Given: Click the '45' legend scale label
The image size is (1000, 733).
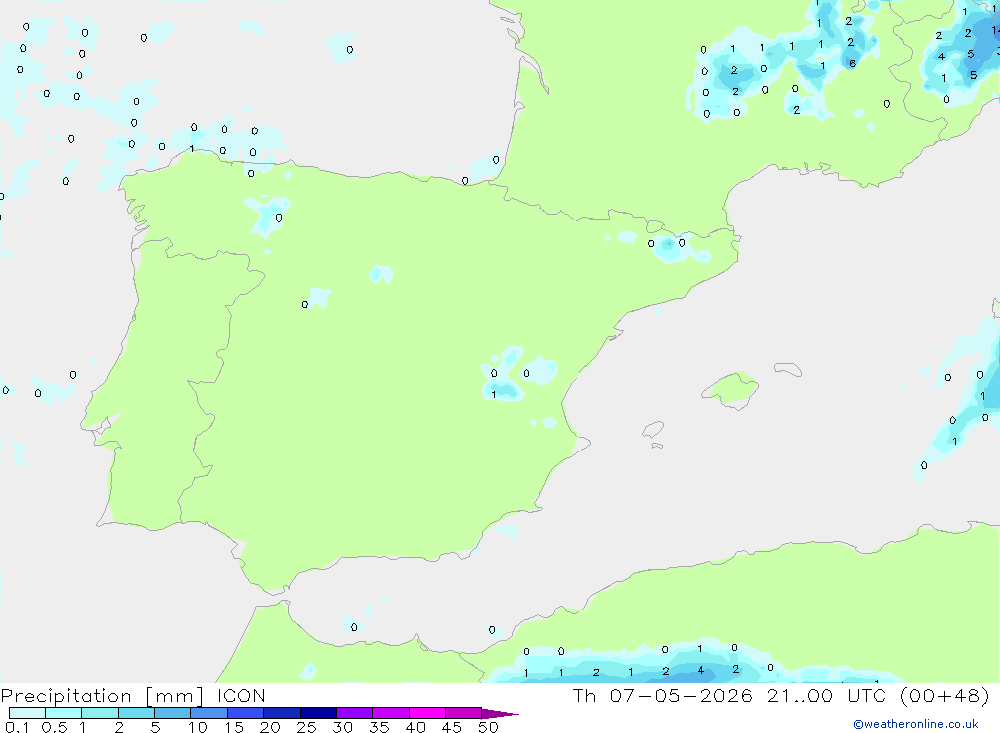Looking at the screenshot, I should click(x=452, y=727).
